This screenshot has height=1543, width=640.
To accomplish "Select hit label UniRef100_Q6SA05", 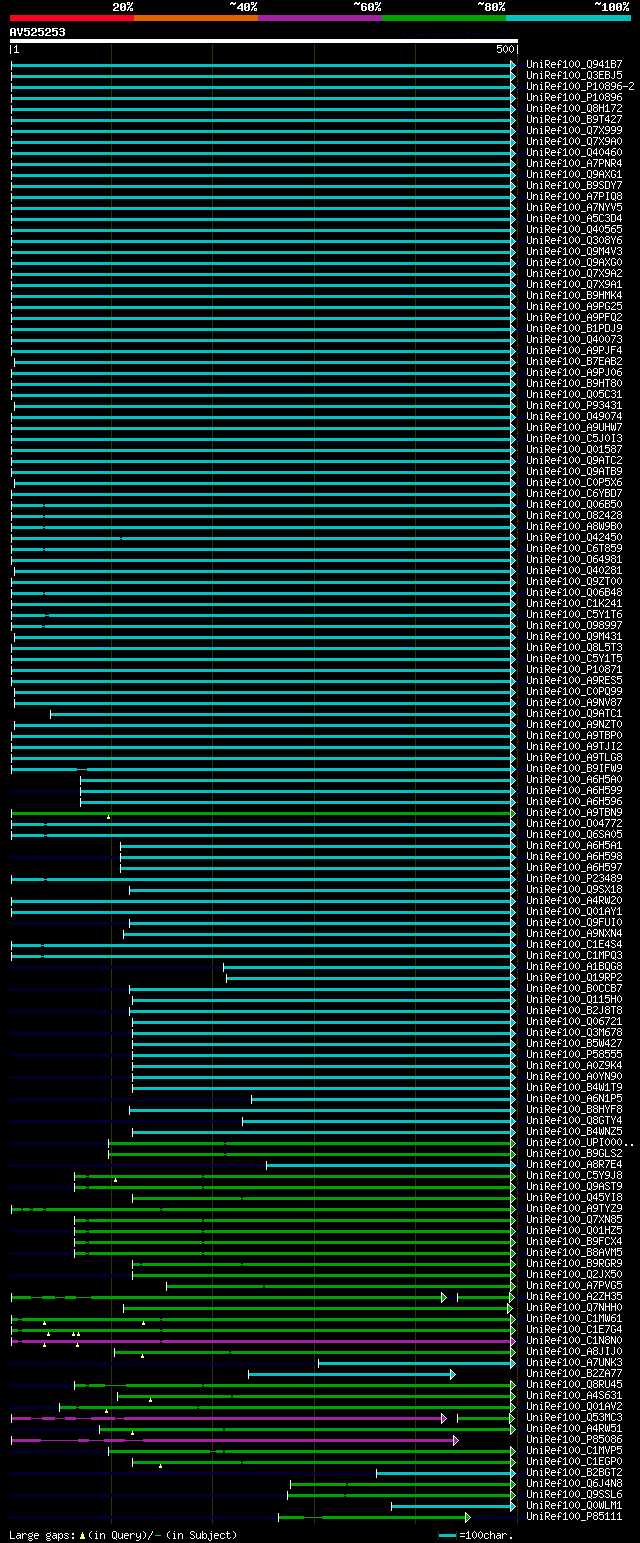I will [x=574, y=835].
